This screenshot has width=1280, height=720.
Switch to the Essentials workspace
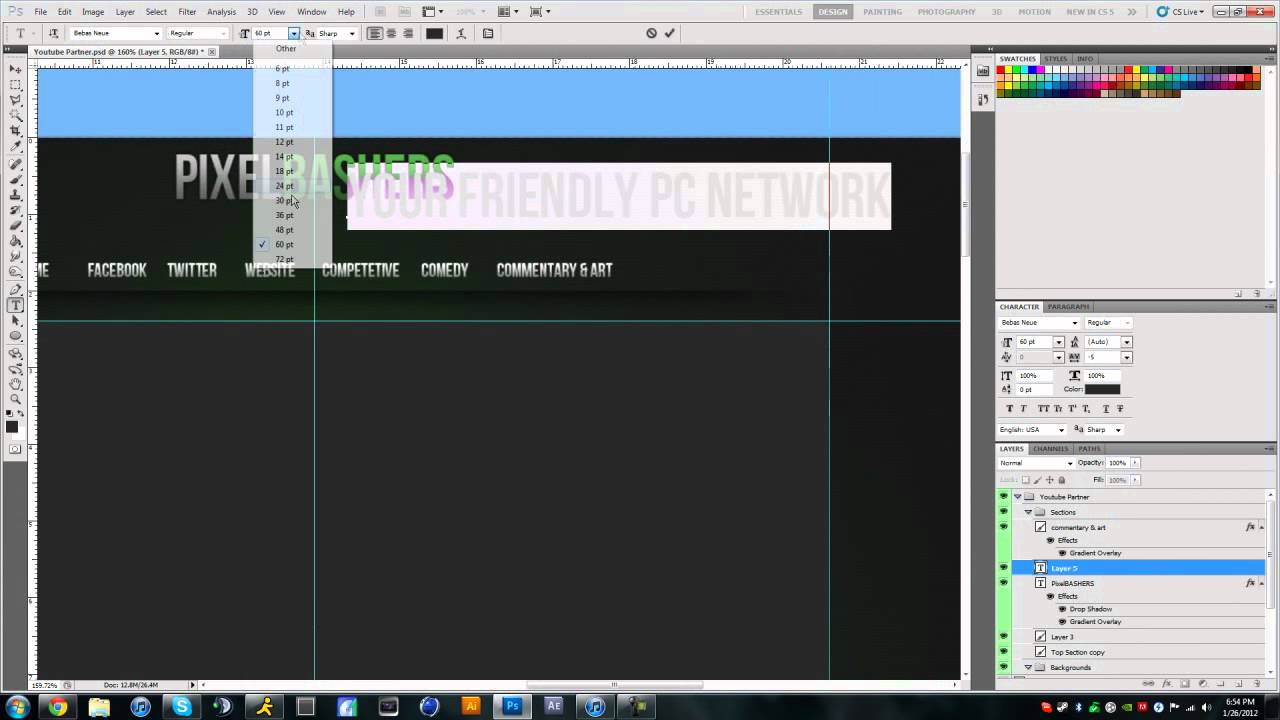click(779, 12)
